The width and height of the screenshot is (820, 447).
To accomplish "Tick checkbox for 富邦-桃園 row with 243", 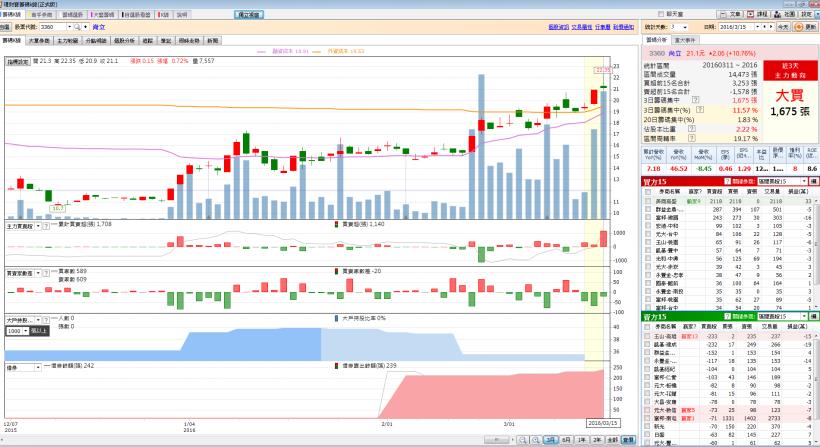I will click(x=648, y=217).
